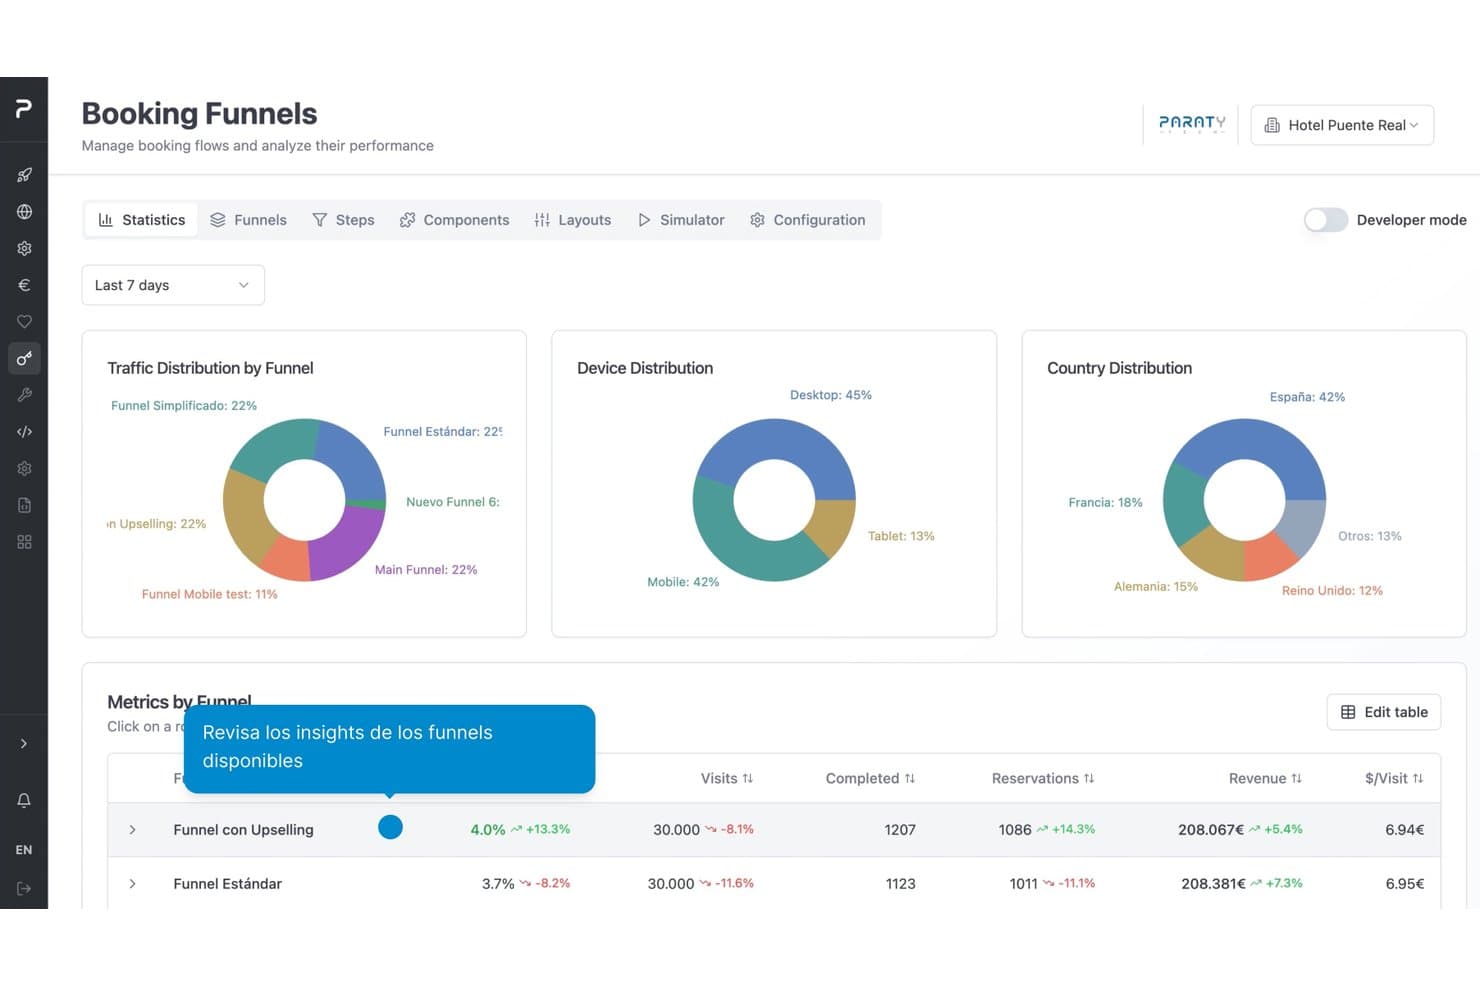
Task: Open the Configuration tab
Action: click(808, 220)
